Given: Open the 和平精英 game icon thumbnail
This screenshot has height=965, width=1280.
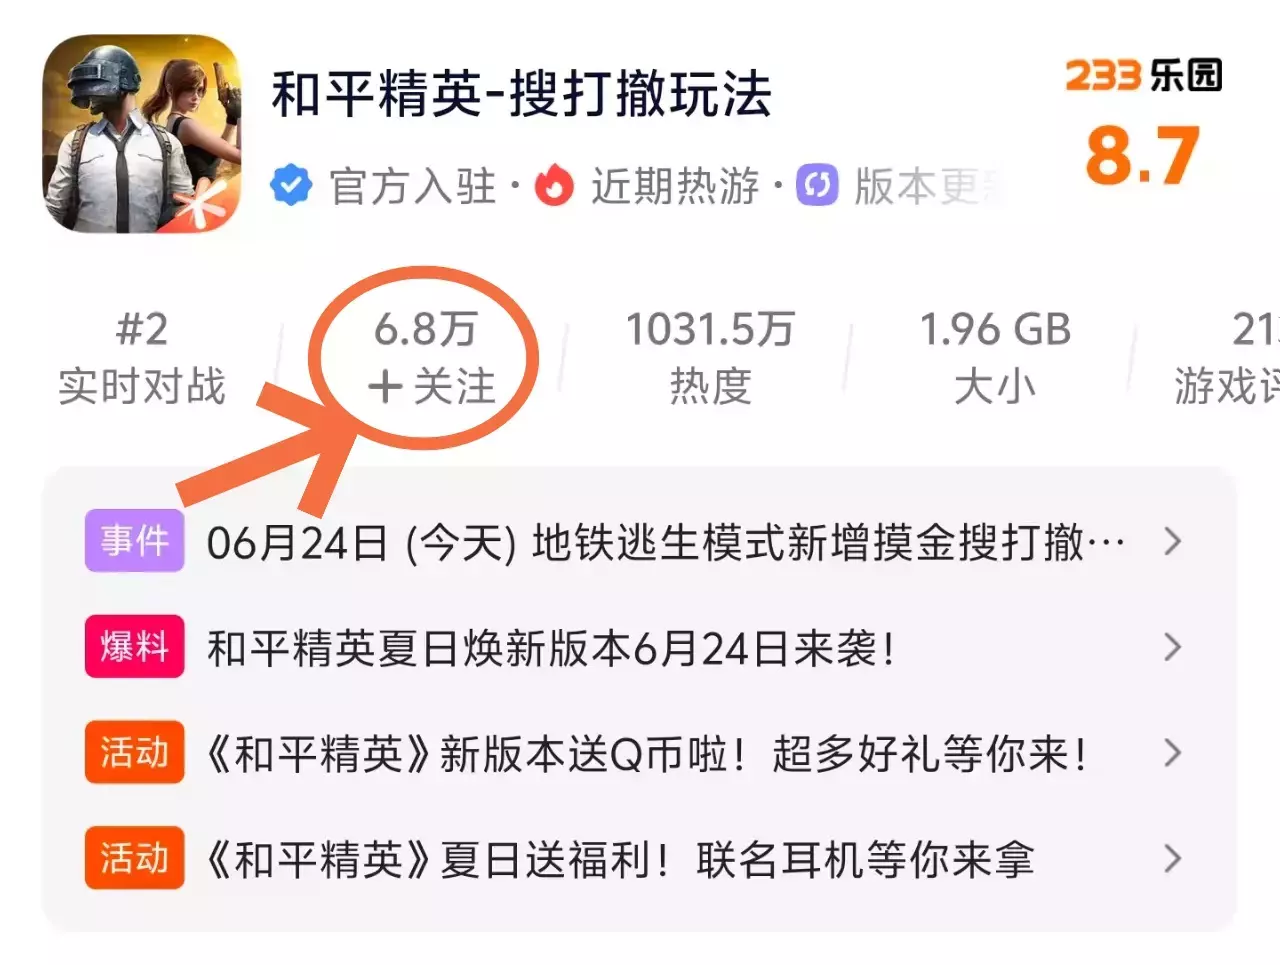Looking at the screenshot, I should coord(141,134).
